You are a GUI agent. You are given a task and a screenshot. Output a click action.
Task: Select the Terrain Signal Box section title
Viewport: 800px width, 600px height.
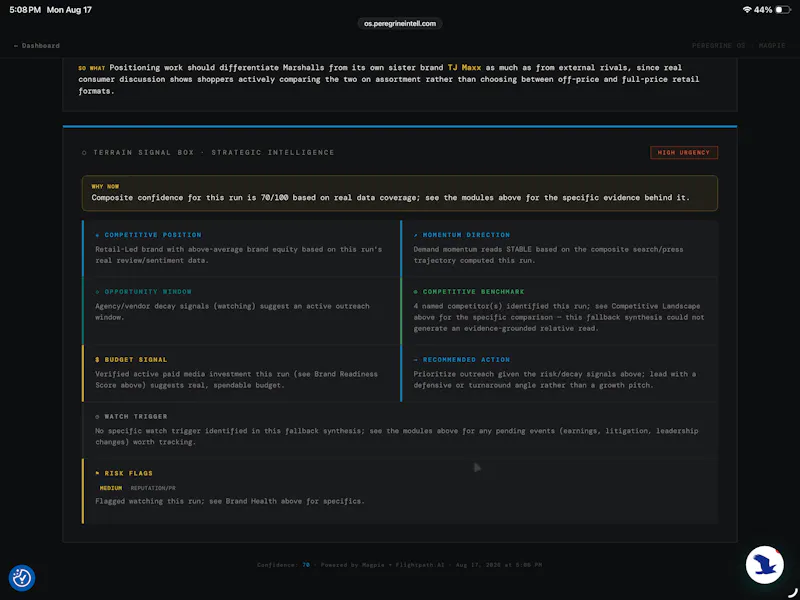[213, 153]
